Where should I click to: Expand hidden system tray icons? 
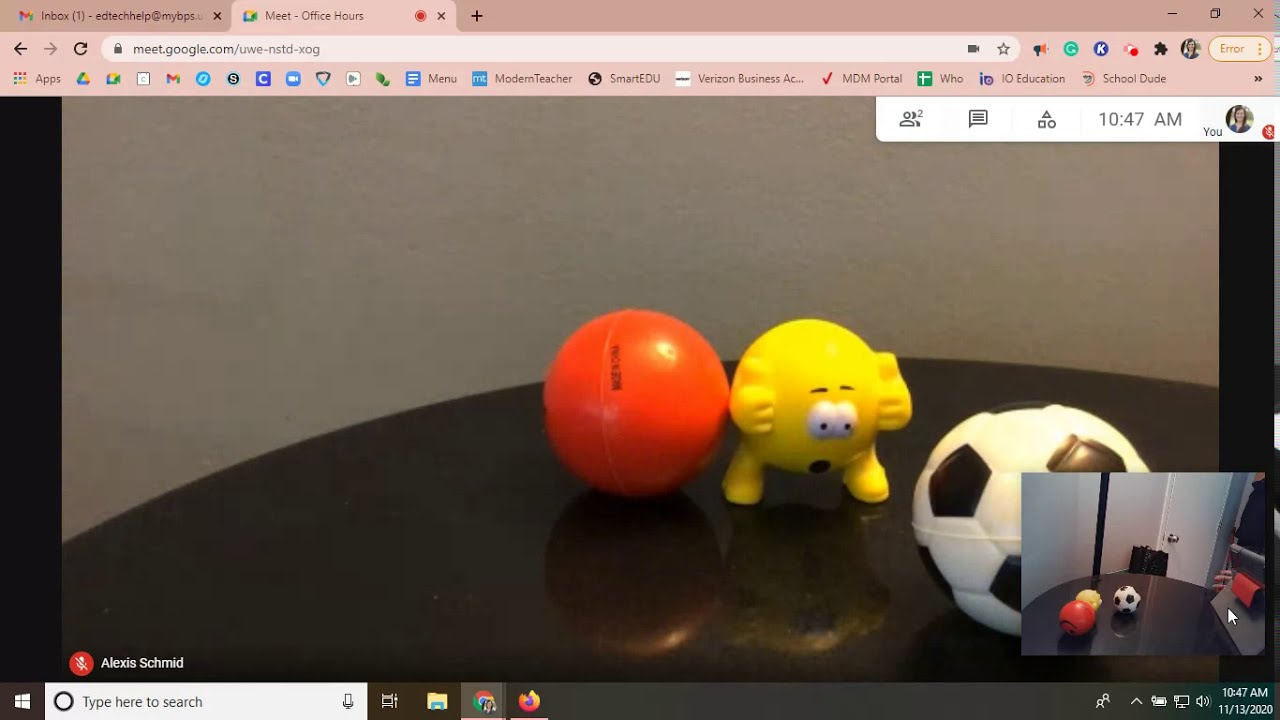point(1136,702)
